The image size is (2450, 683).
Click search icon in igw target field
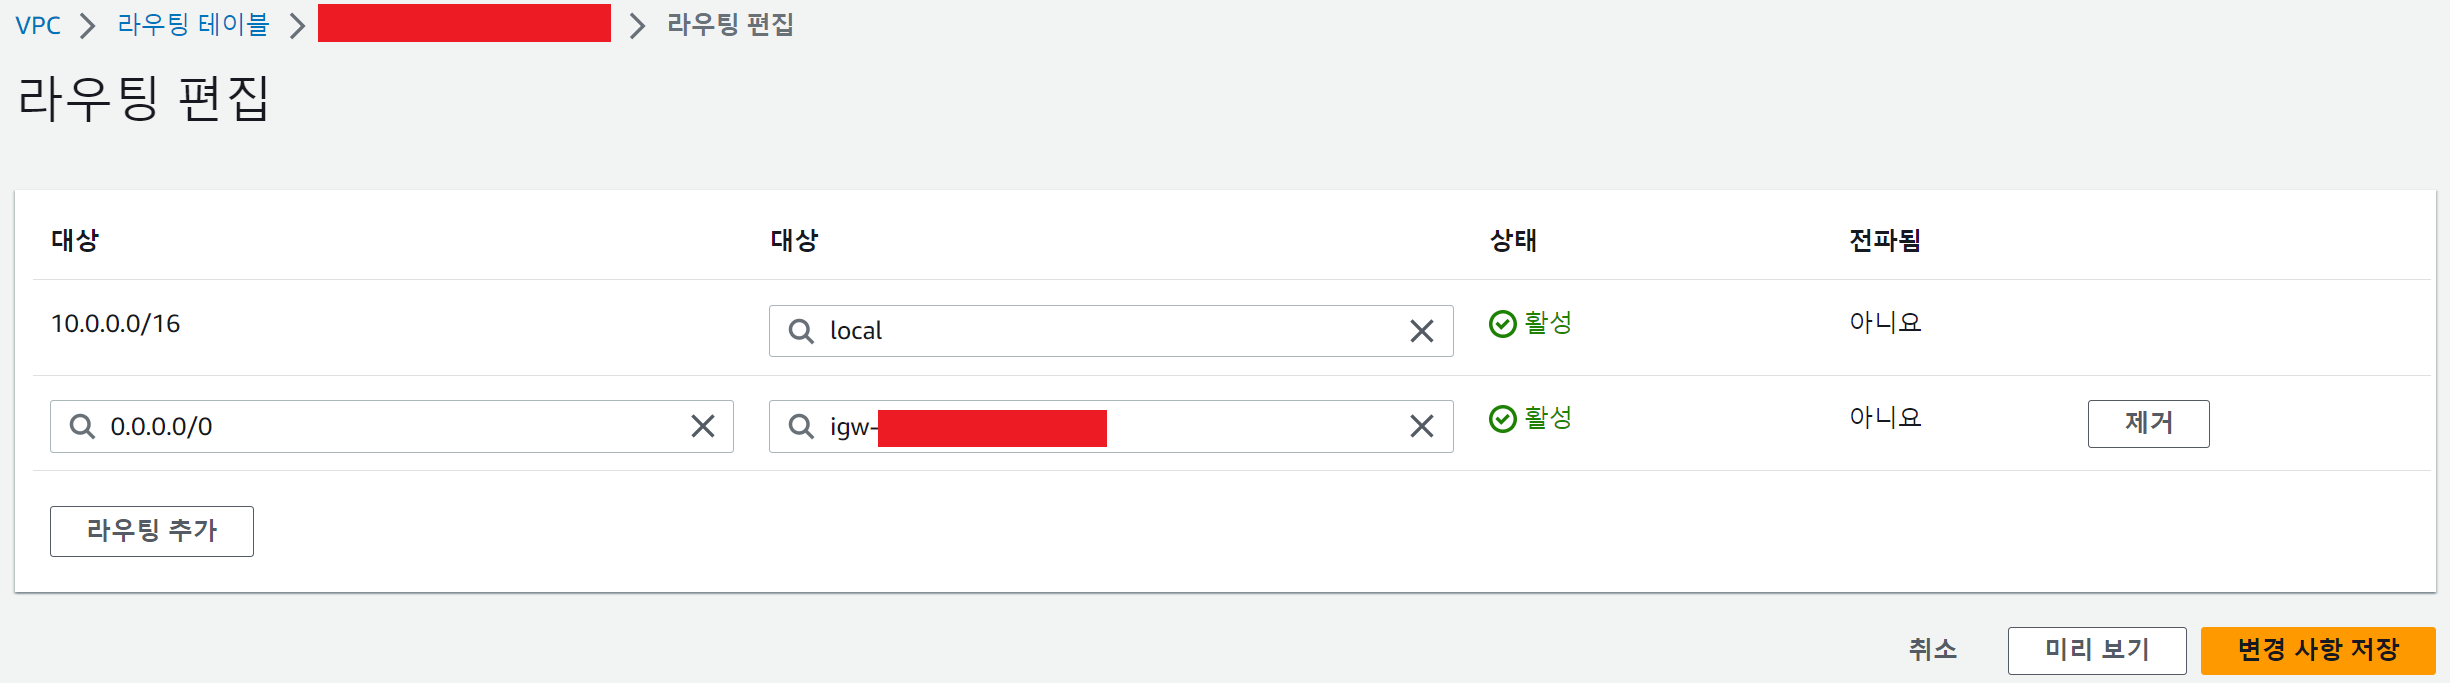tap(801, 426)
